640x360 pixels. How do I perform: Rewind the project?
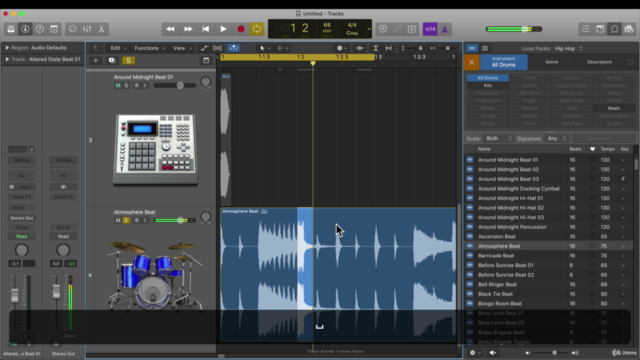[170, 29]
